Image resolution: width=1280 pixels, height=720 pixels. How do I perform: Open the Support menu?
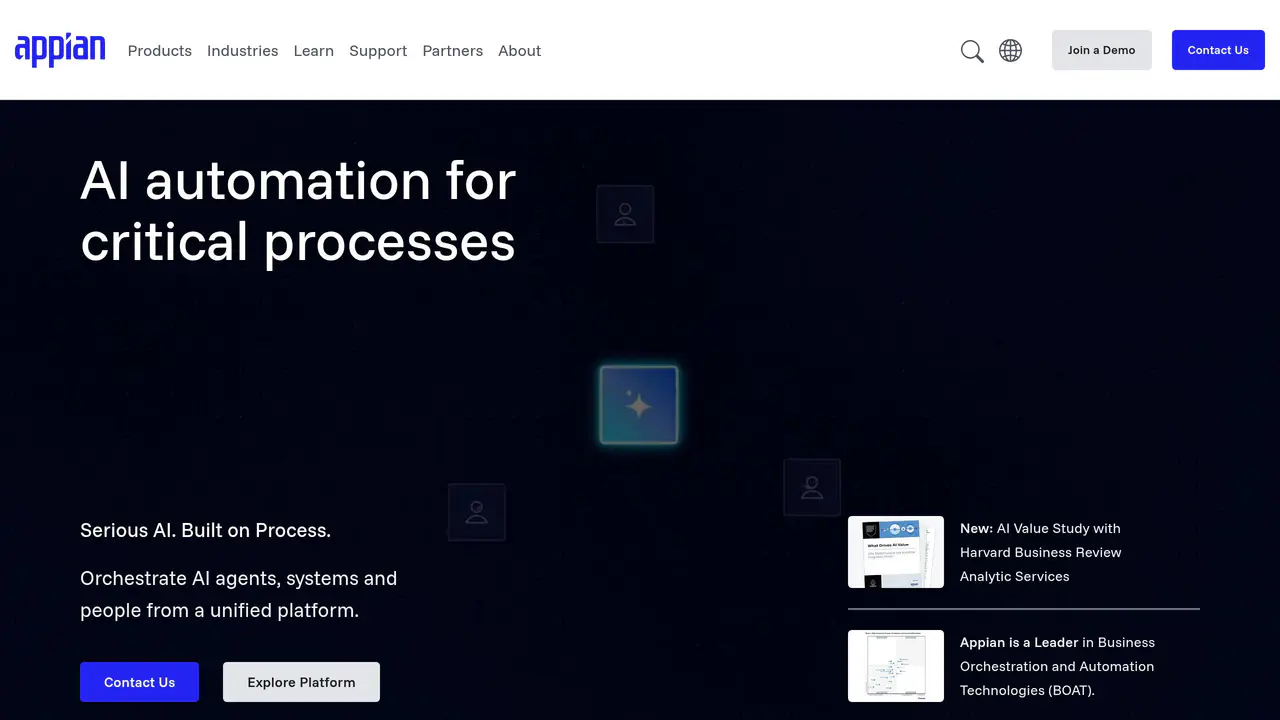click(x=378, y=51)
